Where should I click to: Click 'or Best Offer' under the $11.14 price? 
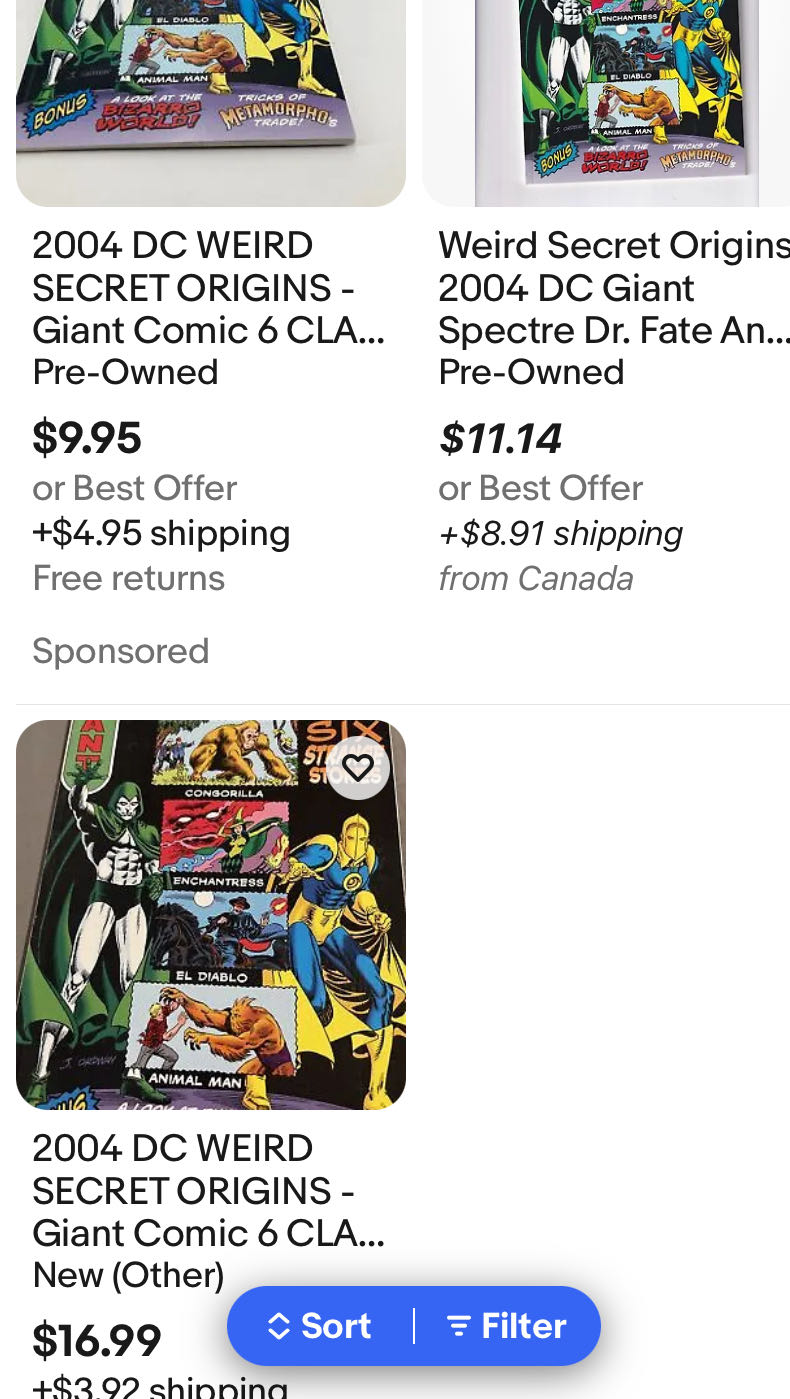[540, 488]
